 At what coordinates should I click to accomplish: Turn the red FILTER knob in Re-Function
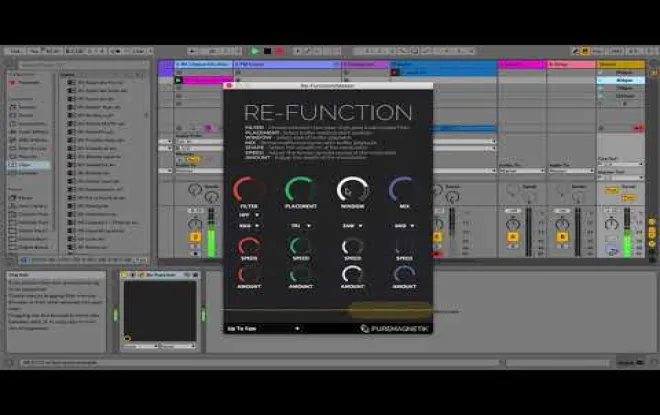249,189
